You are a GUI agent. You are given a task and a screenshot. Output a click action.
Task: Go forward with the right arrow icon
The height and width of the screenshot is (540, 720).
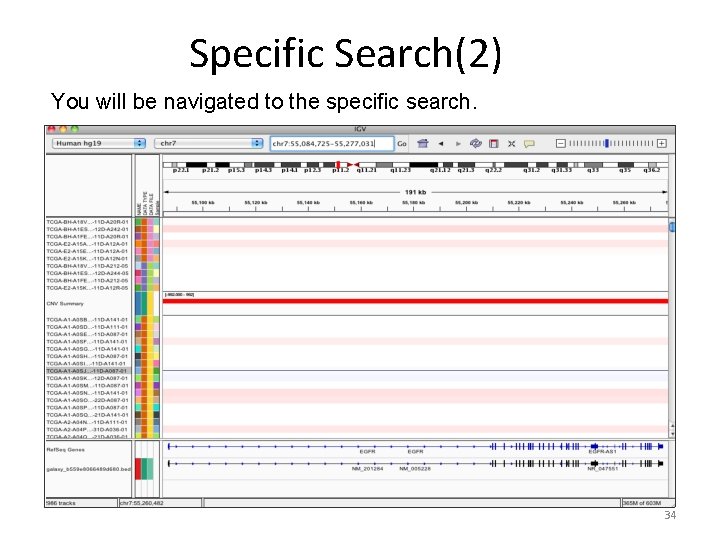(458, 144)
